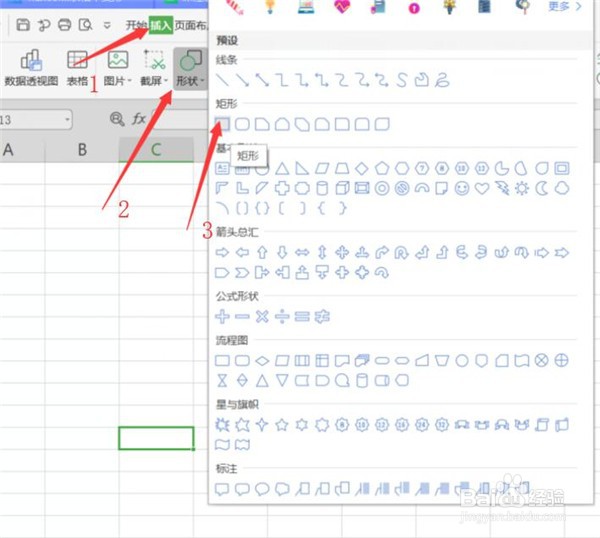Select the cylinder can shape
The image size is (600, 538).
point(322,188)
